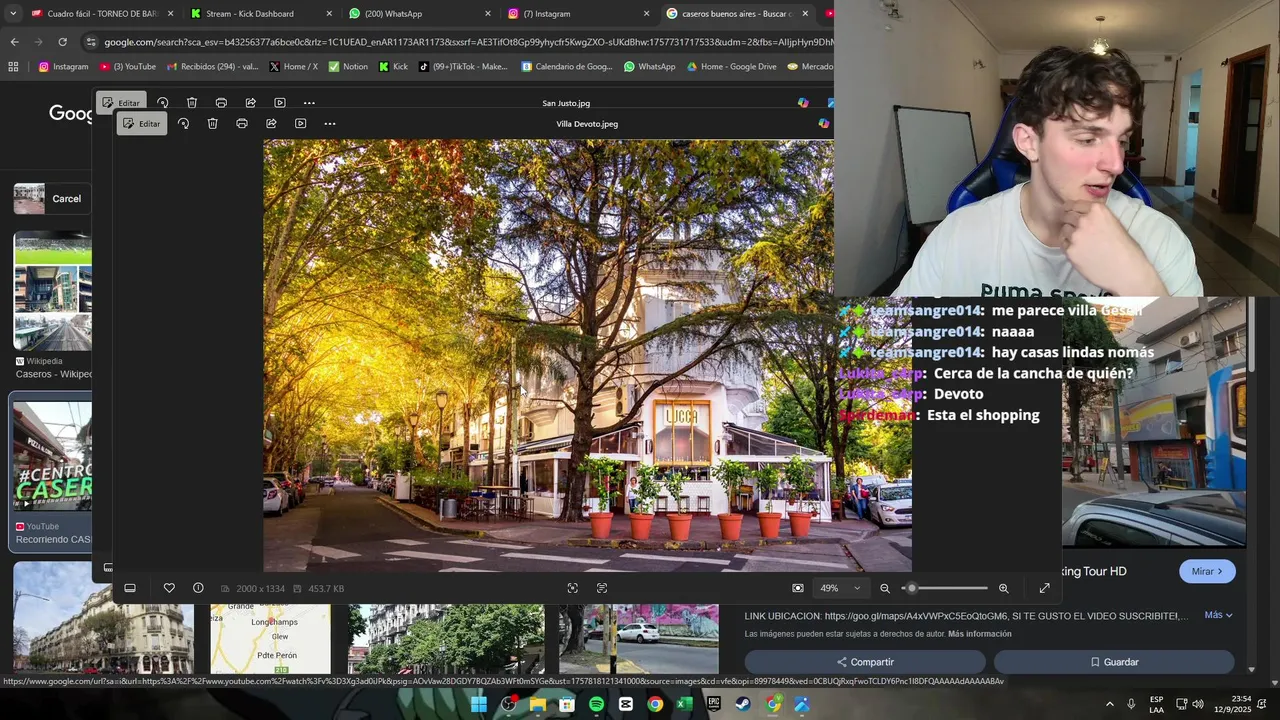Open the Longchamps map thumbnail
1280x720 pixels.
pyautogui.click(x=270, y=639)
